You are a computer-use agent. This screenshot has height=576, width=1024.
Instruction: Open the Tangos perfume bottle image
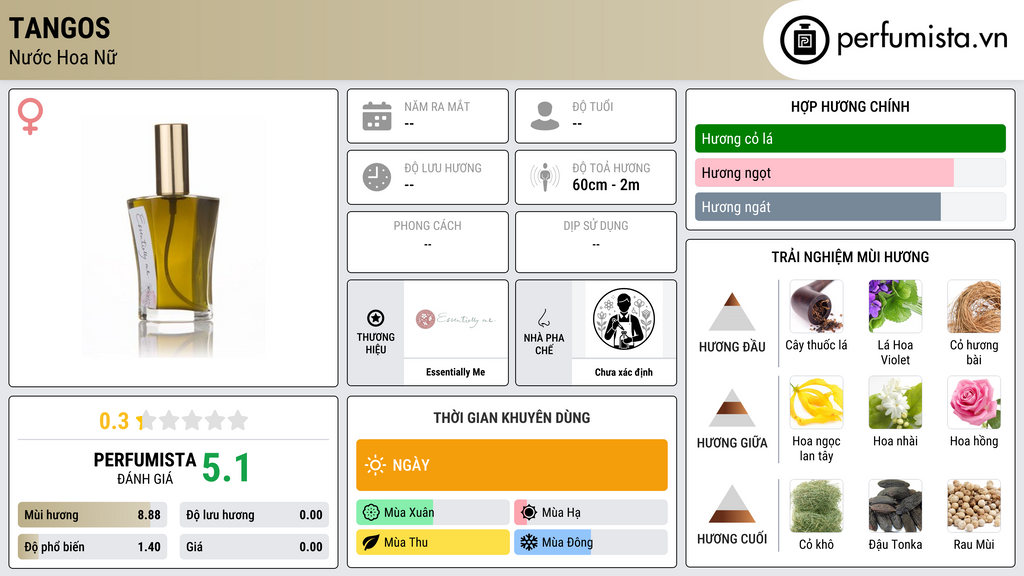[x=173, y=238]
